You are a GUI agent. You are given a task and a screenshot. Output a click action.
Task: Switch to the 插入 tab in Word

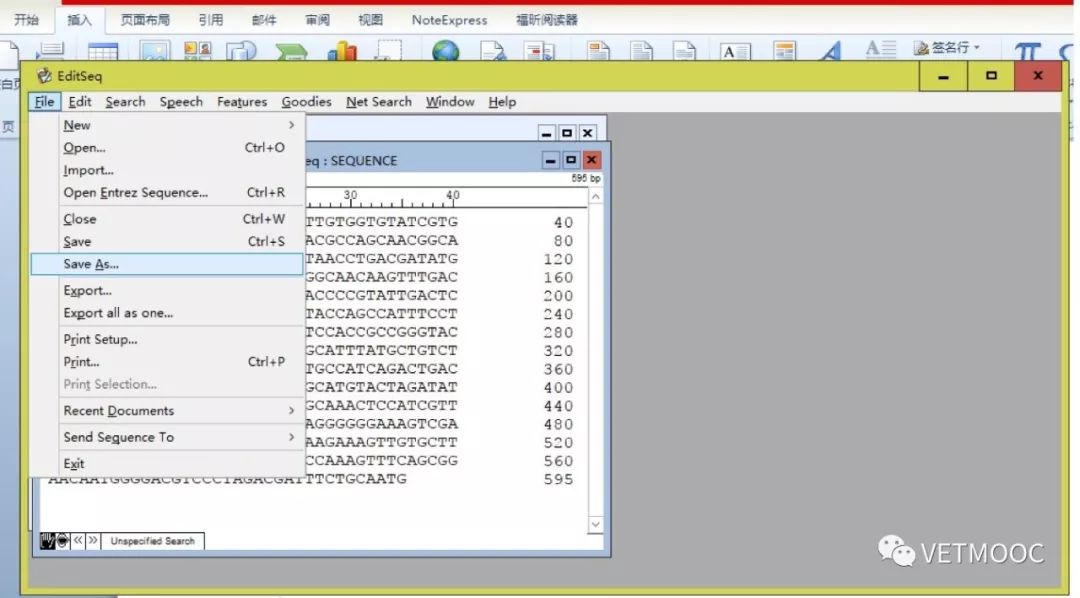79,20
